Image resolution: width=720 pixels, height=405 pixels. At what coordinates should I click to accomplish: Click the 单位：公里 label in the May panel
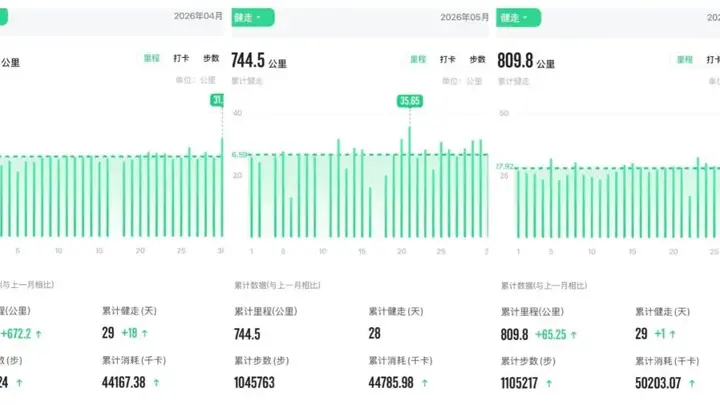click(x=462, y=81)
